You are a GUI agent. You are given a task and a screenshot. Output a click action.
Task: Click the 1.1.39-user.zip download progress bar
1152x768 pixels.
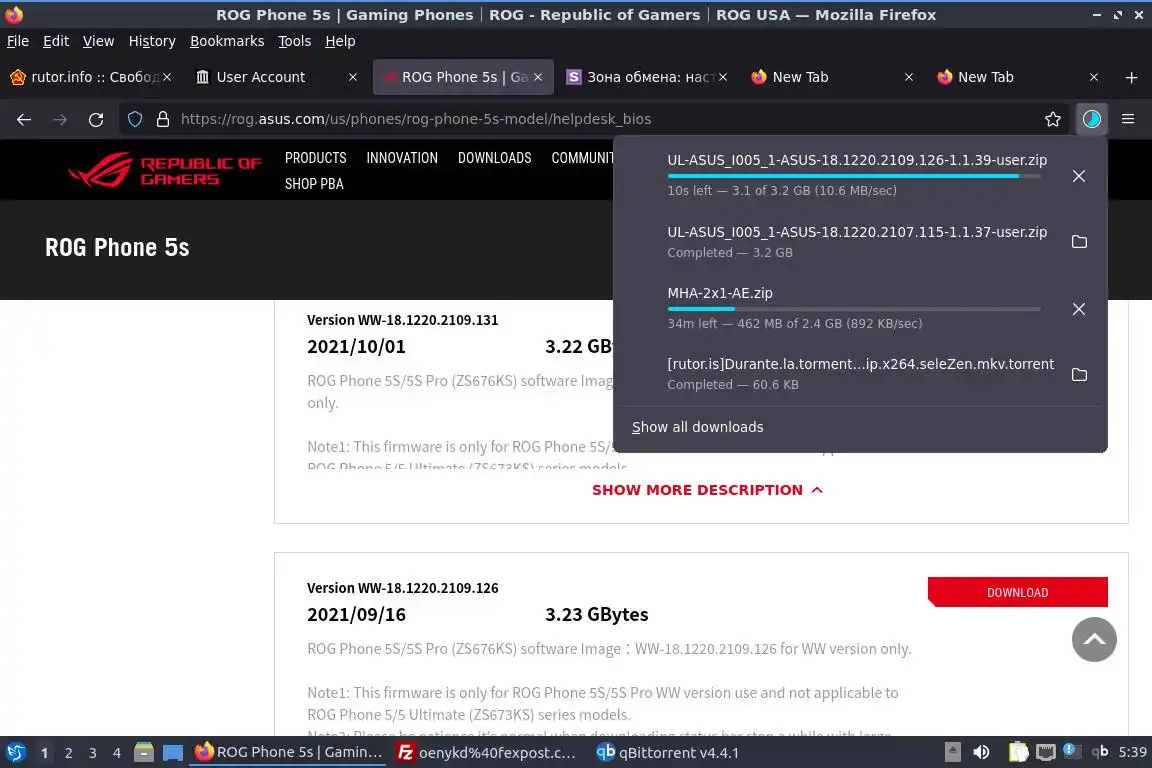(854, 176)
